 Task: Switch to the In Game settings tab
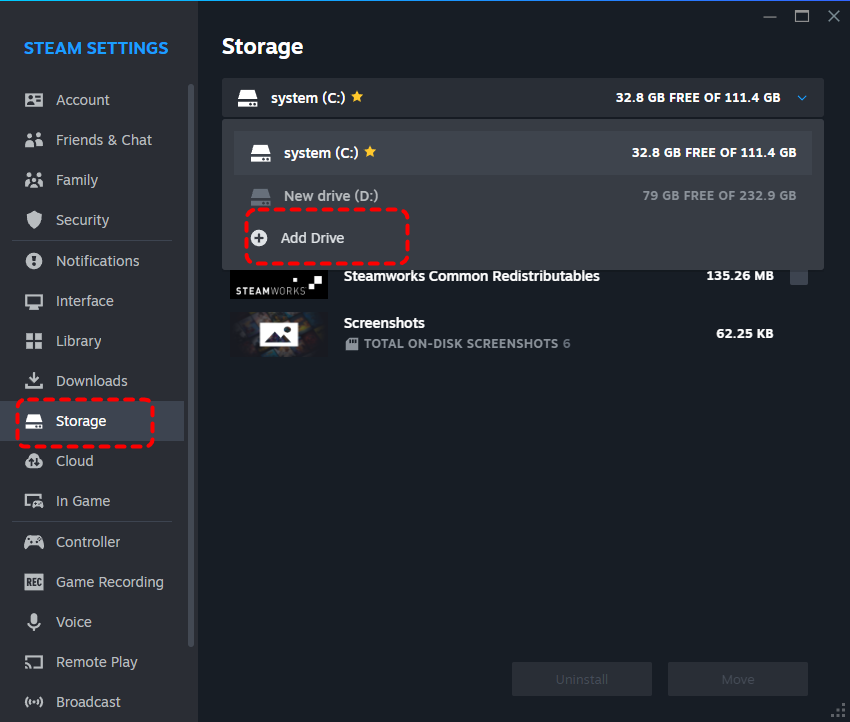(82, 501)
